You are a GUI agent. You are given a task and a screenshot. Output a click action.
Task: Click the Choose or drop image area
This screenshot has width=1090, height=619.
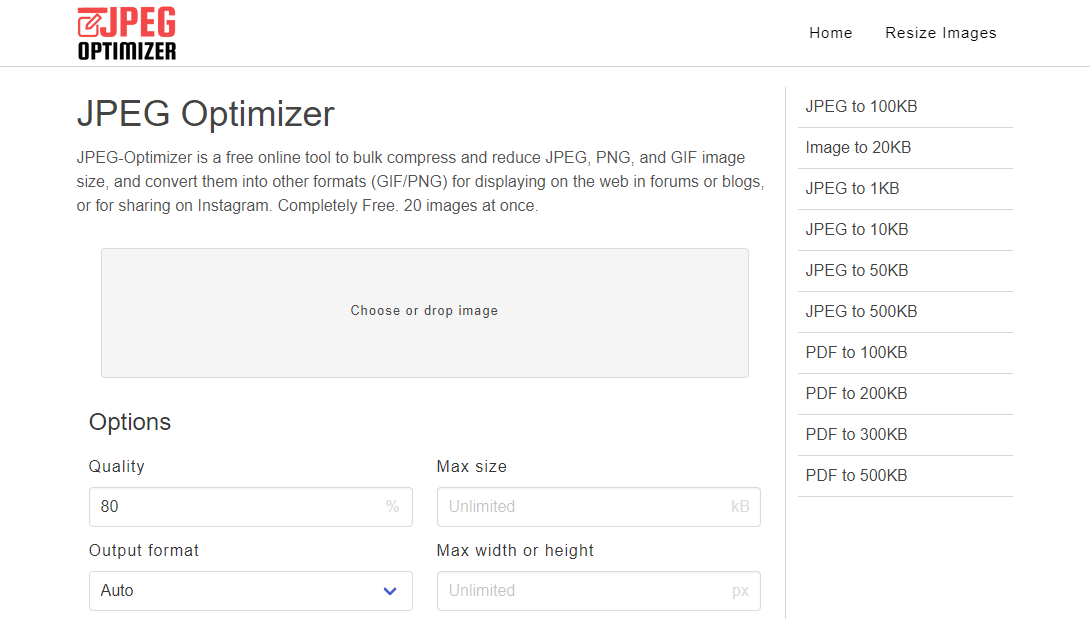coord(424,311)
